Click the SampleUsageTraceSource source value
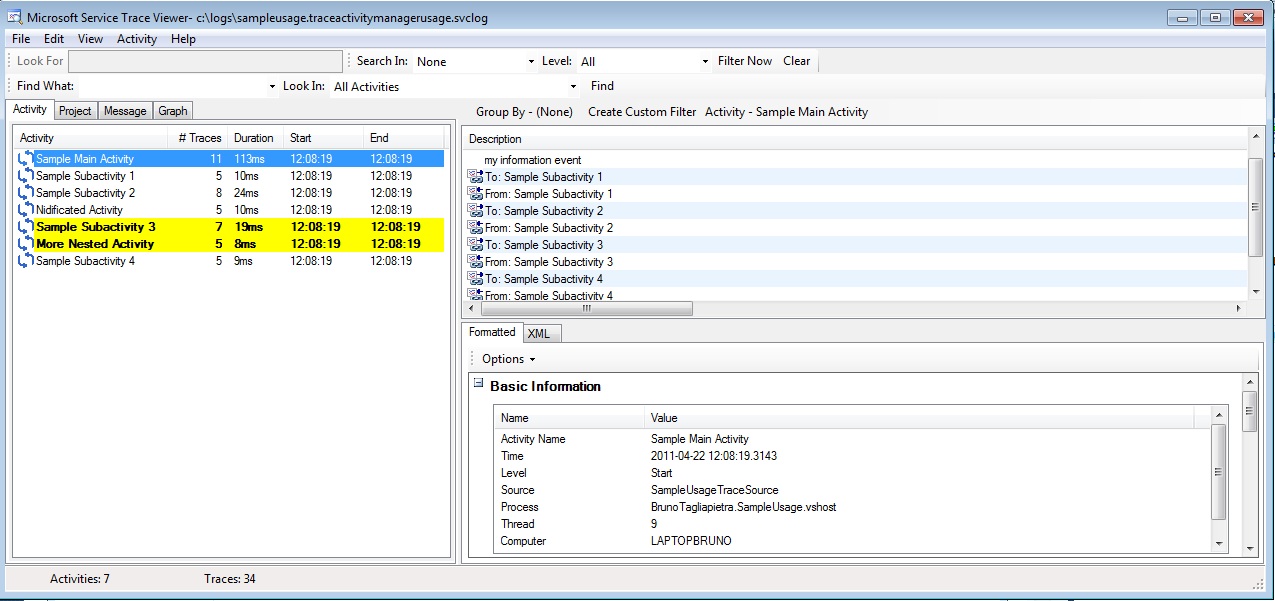This screenshot has width=1275, height=601. (714, 490)
